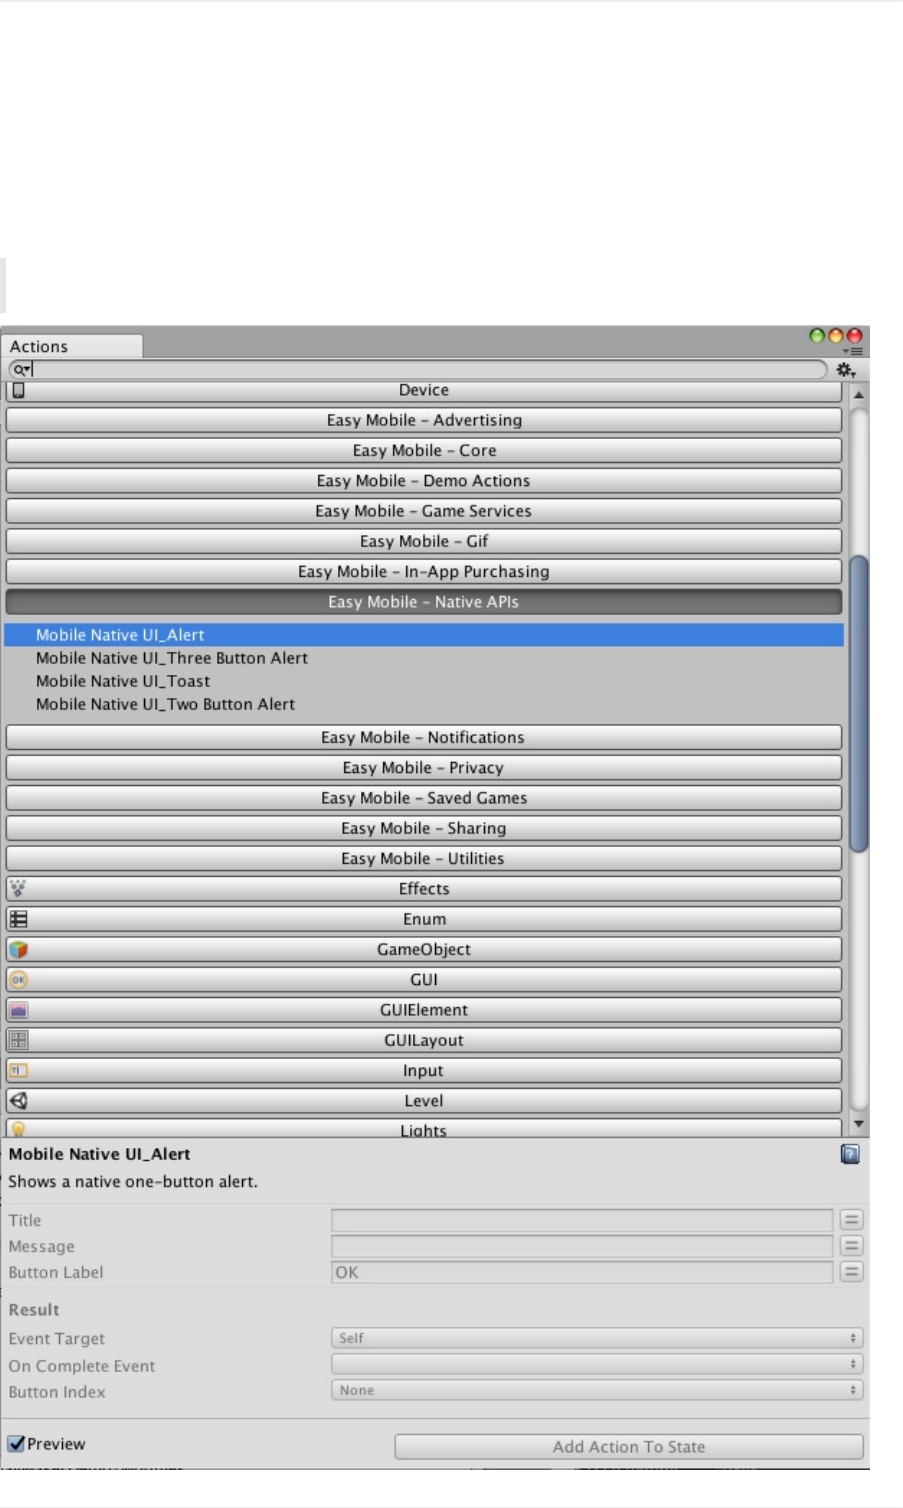Click the GUI category OK icon

(18, 979)
